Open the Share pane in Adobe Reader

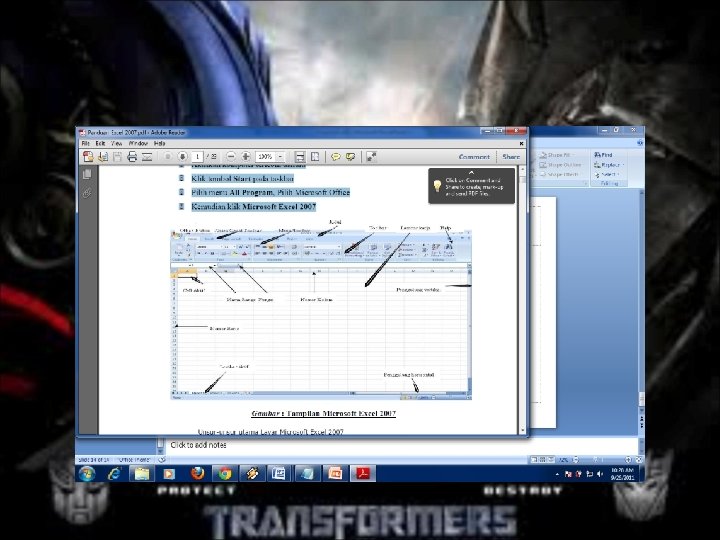[511, 157]
